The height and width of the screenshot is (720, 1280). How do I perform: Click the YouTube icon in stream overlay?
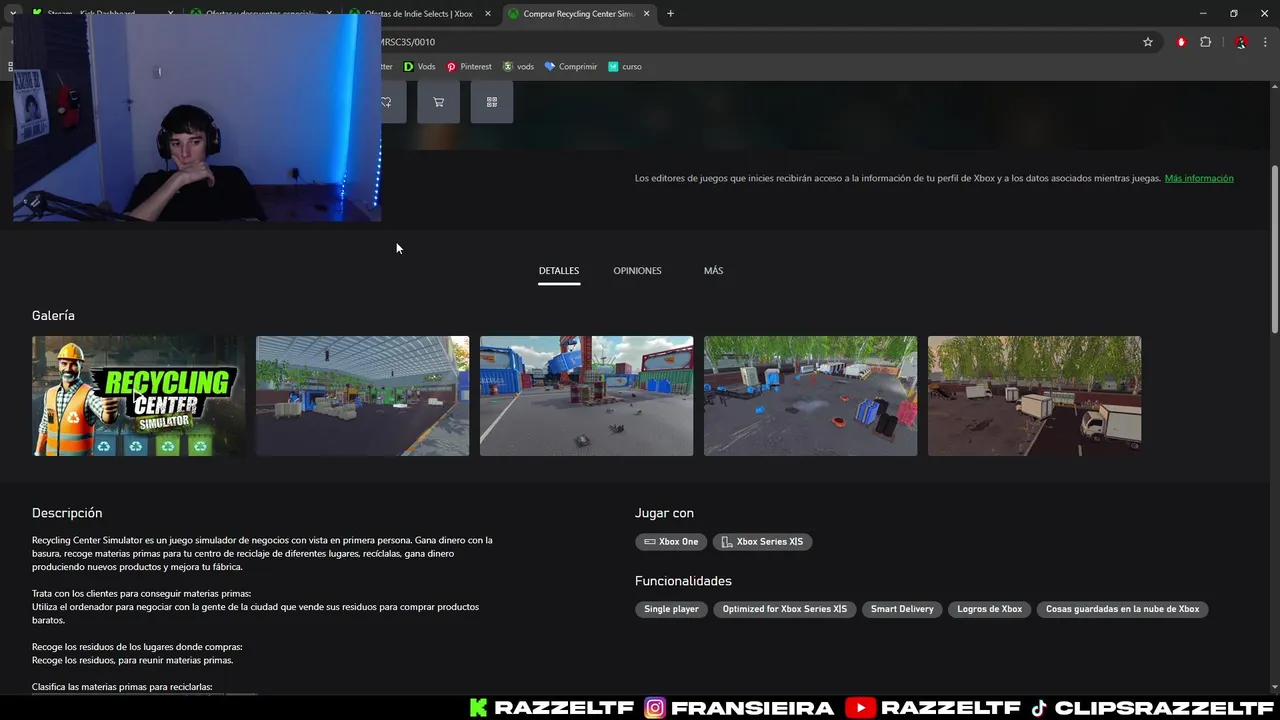[860, 708]
